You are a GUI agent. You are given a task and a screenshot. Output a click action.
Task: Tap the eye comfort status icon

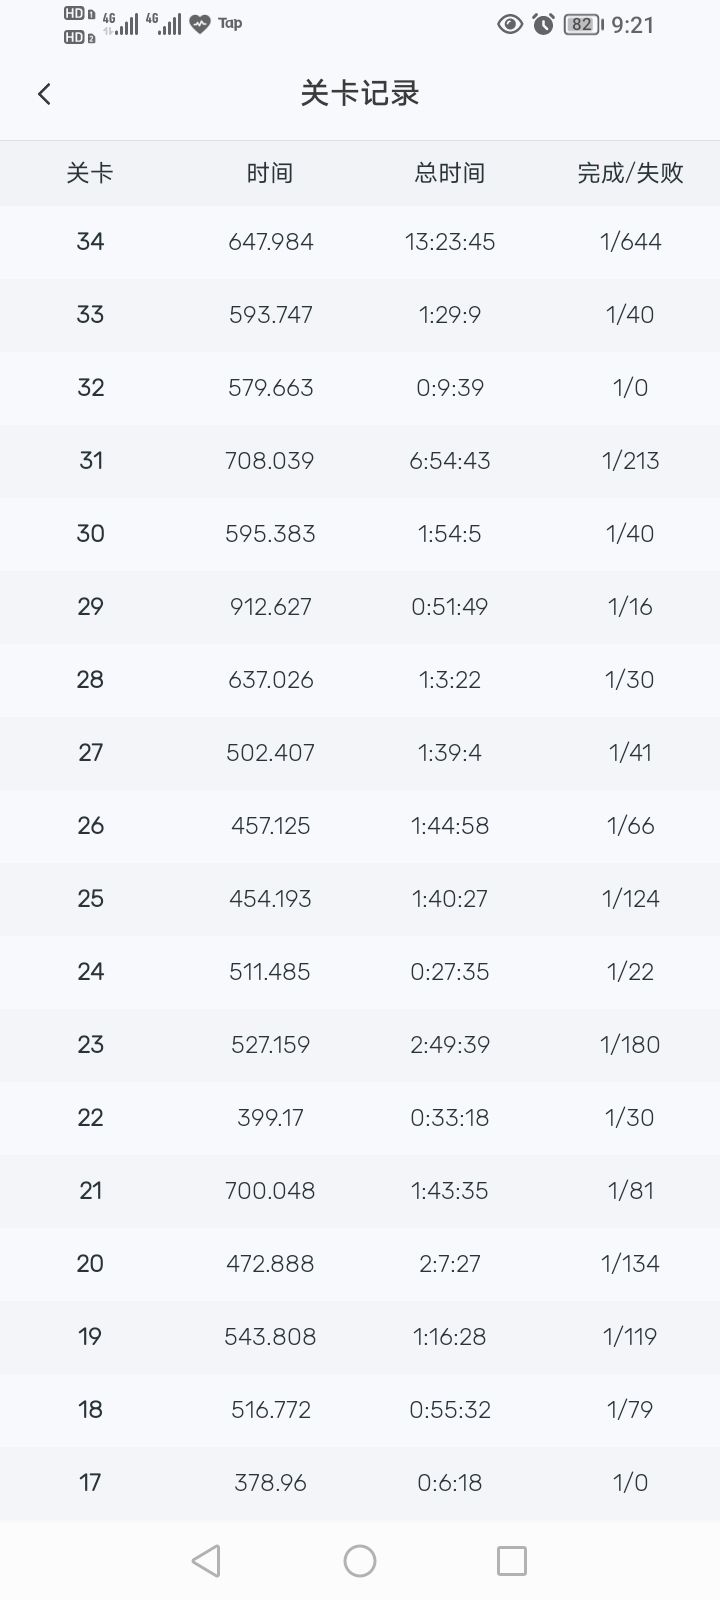pyautogui.click(x=510, y=24)
